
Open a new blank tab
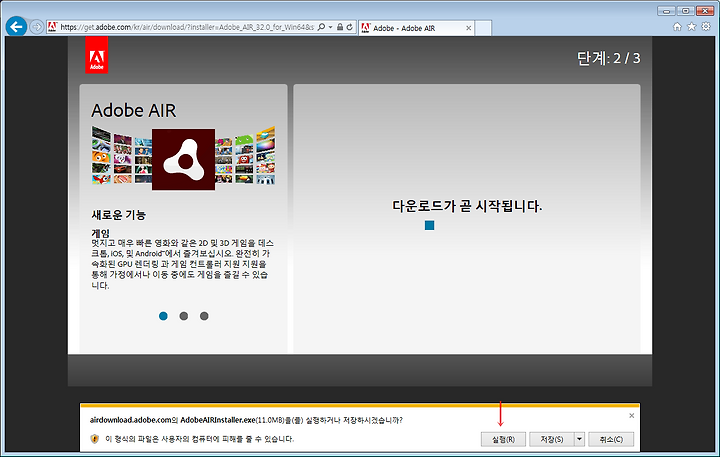tap(483, 28)
